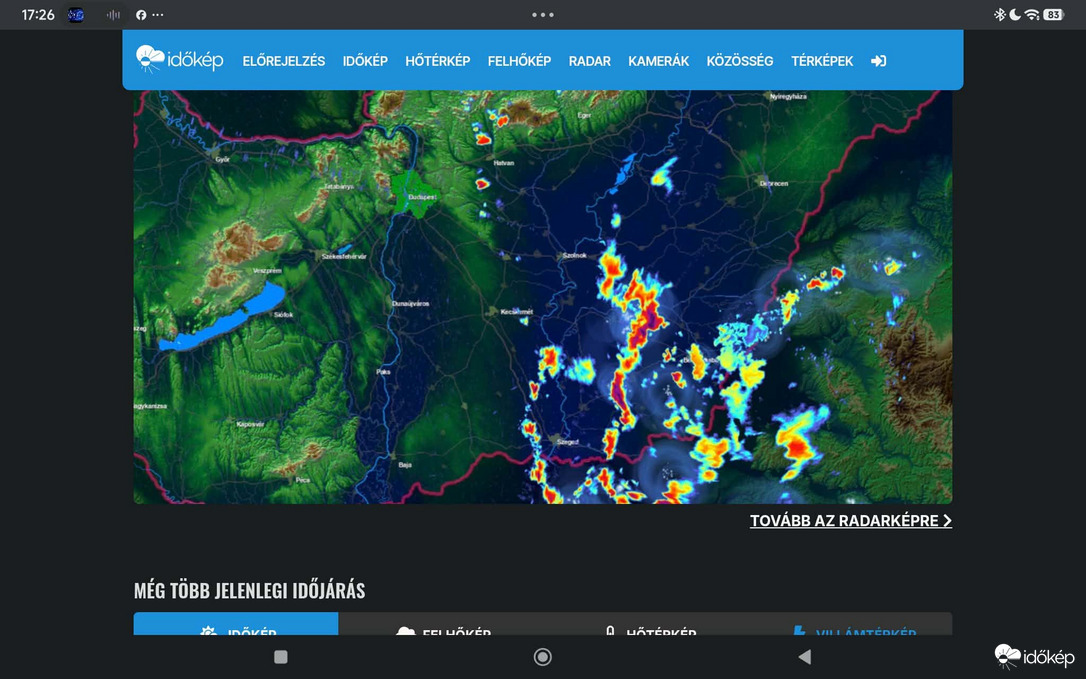This screenshot has width=1086, height=679.
Task: Open the Időkép logo home link
Action: click(x=180, y=60)
